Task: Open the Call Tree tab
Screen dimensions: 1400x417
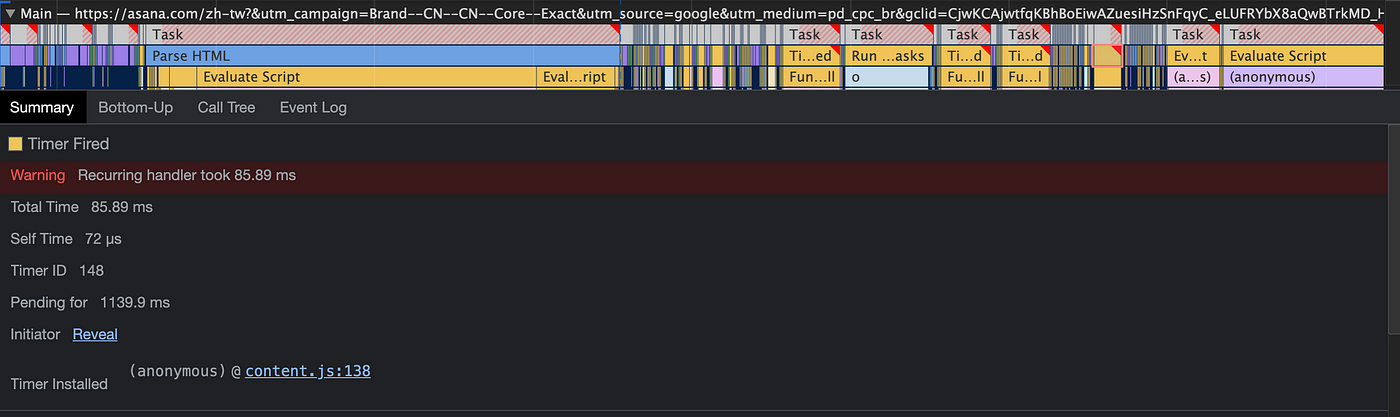Action: pyautogui.click(x=226, y=107)
